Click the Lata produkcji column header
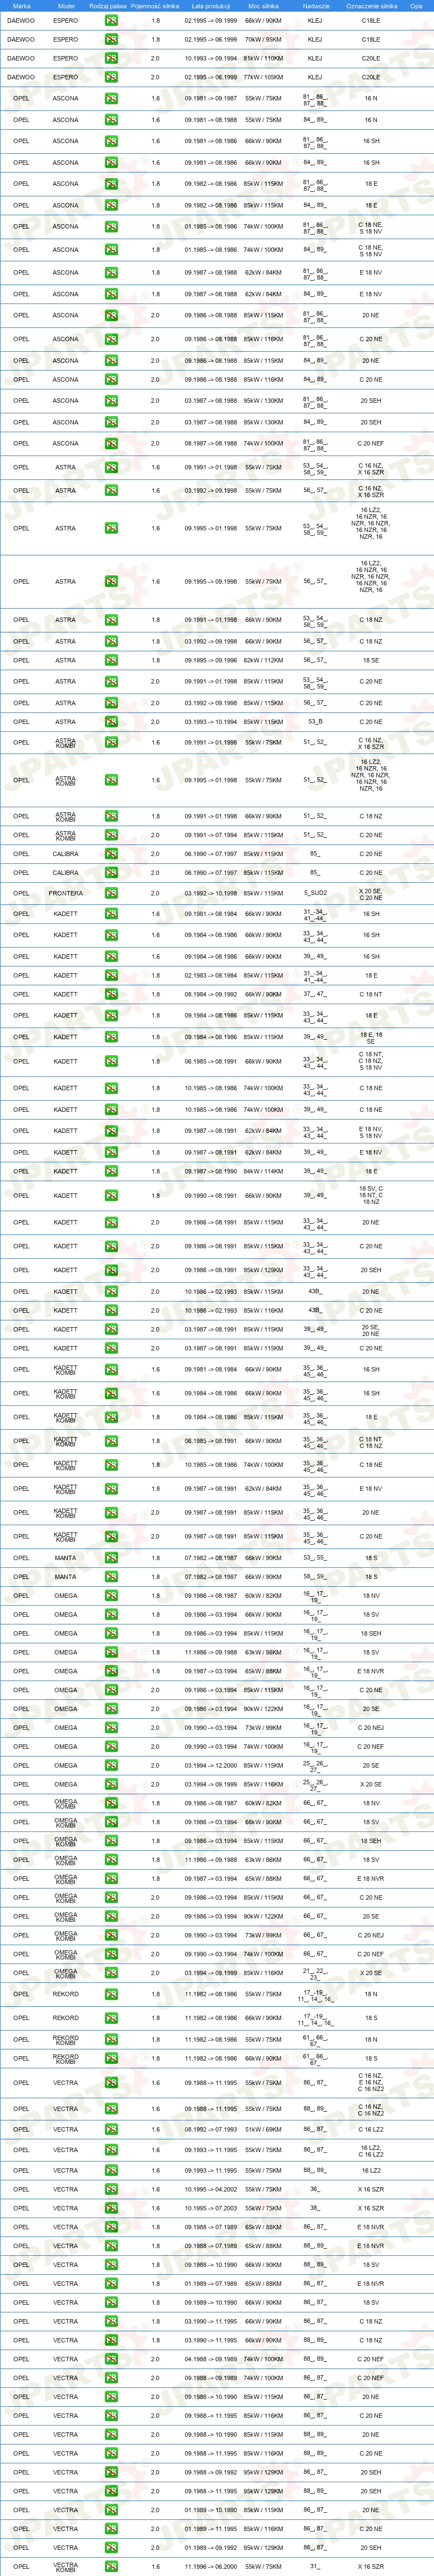 pyautogui.click(x=210, y=6)
